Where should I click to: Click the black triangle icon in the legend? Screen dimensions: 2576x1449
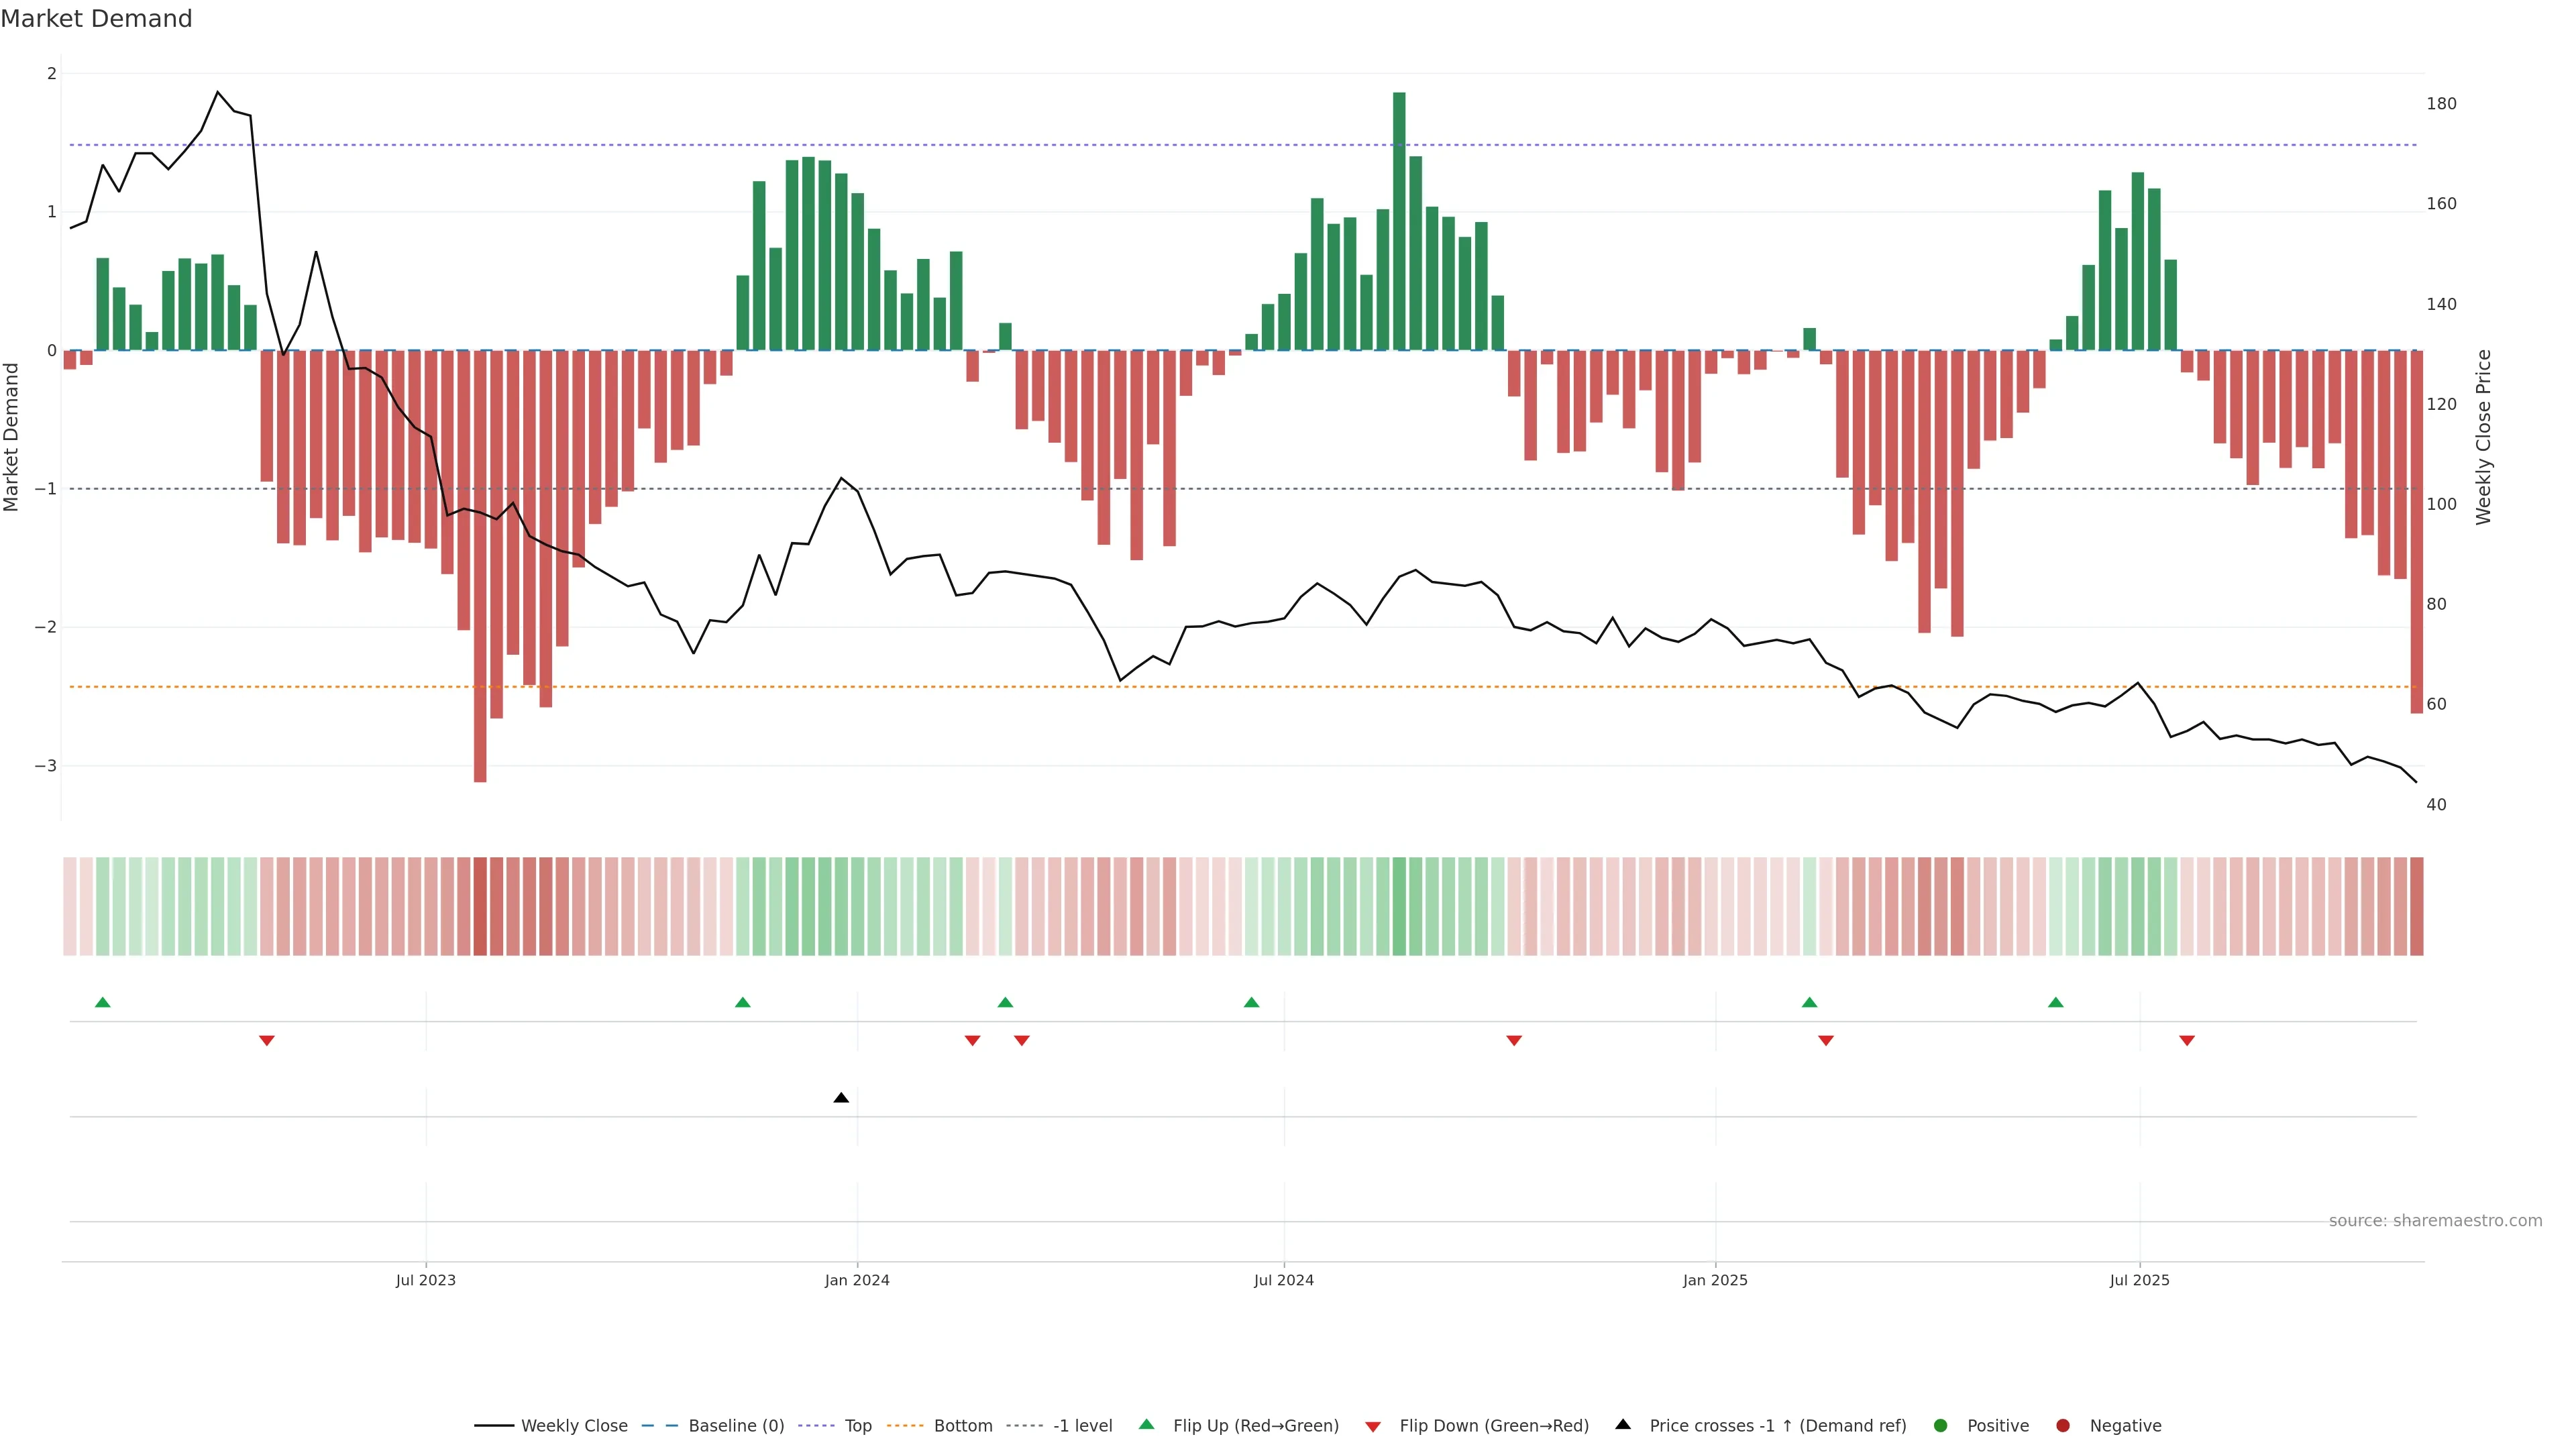(1623, 1425)
